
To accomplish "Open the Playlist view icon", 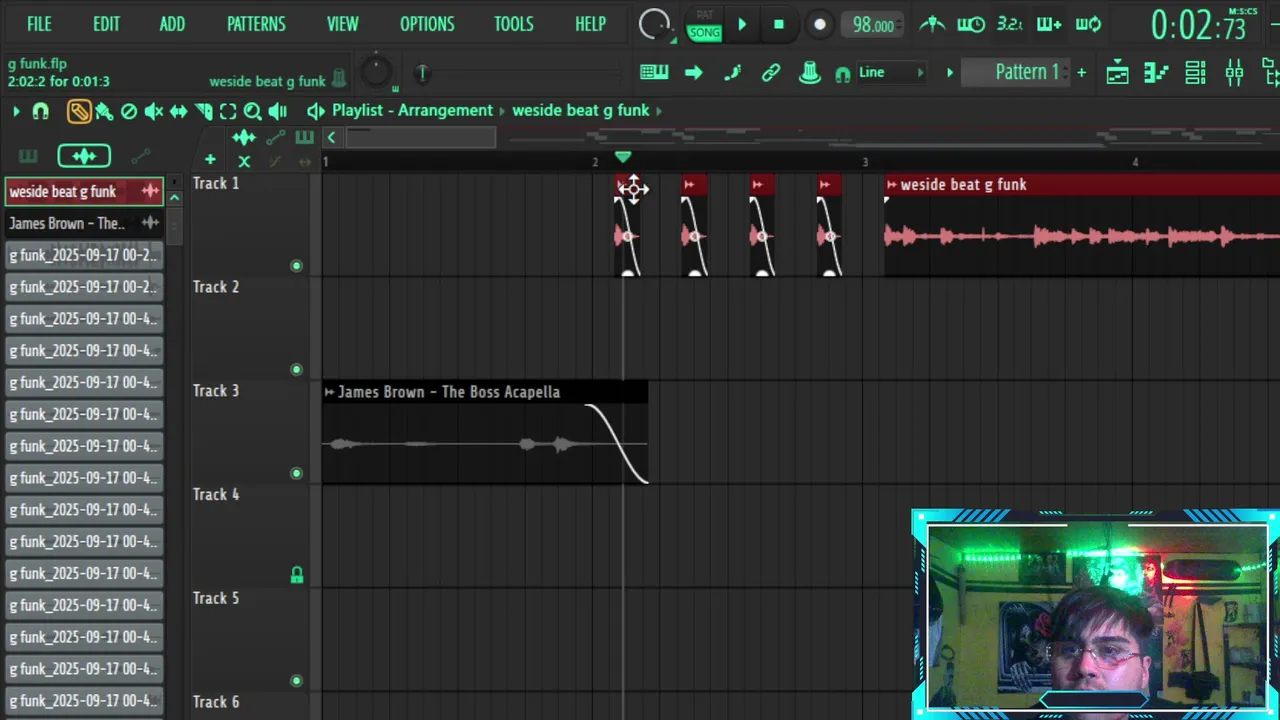I will pyautogui.click(x=1117, y=73).
